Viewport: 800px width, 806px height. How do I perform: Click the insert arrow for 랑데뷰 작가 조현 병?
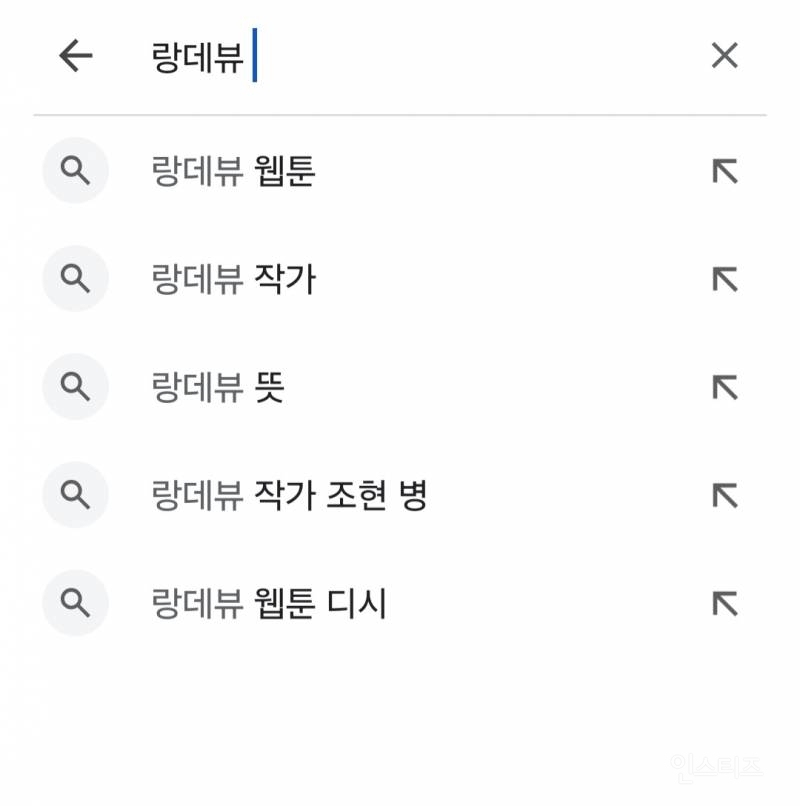723,495
